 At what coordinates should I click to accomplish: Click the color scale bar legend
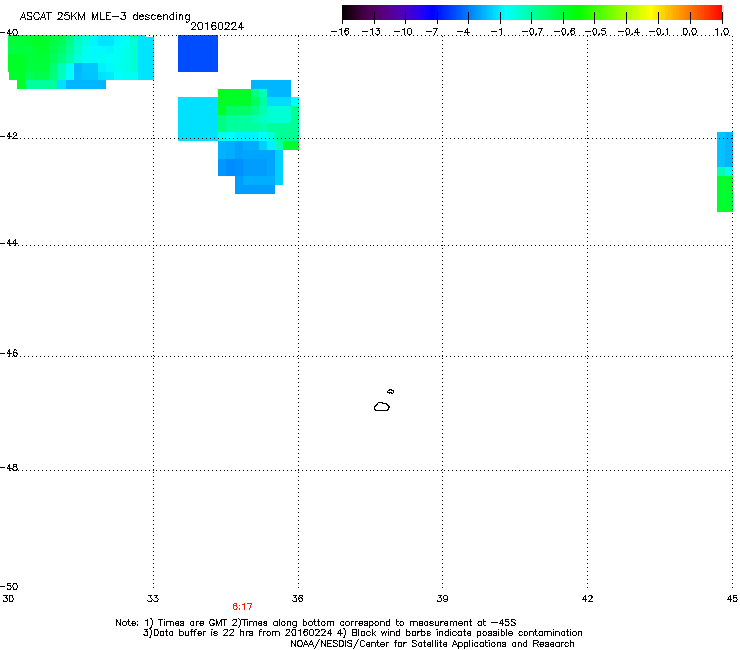(x=532, y=13)
